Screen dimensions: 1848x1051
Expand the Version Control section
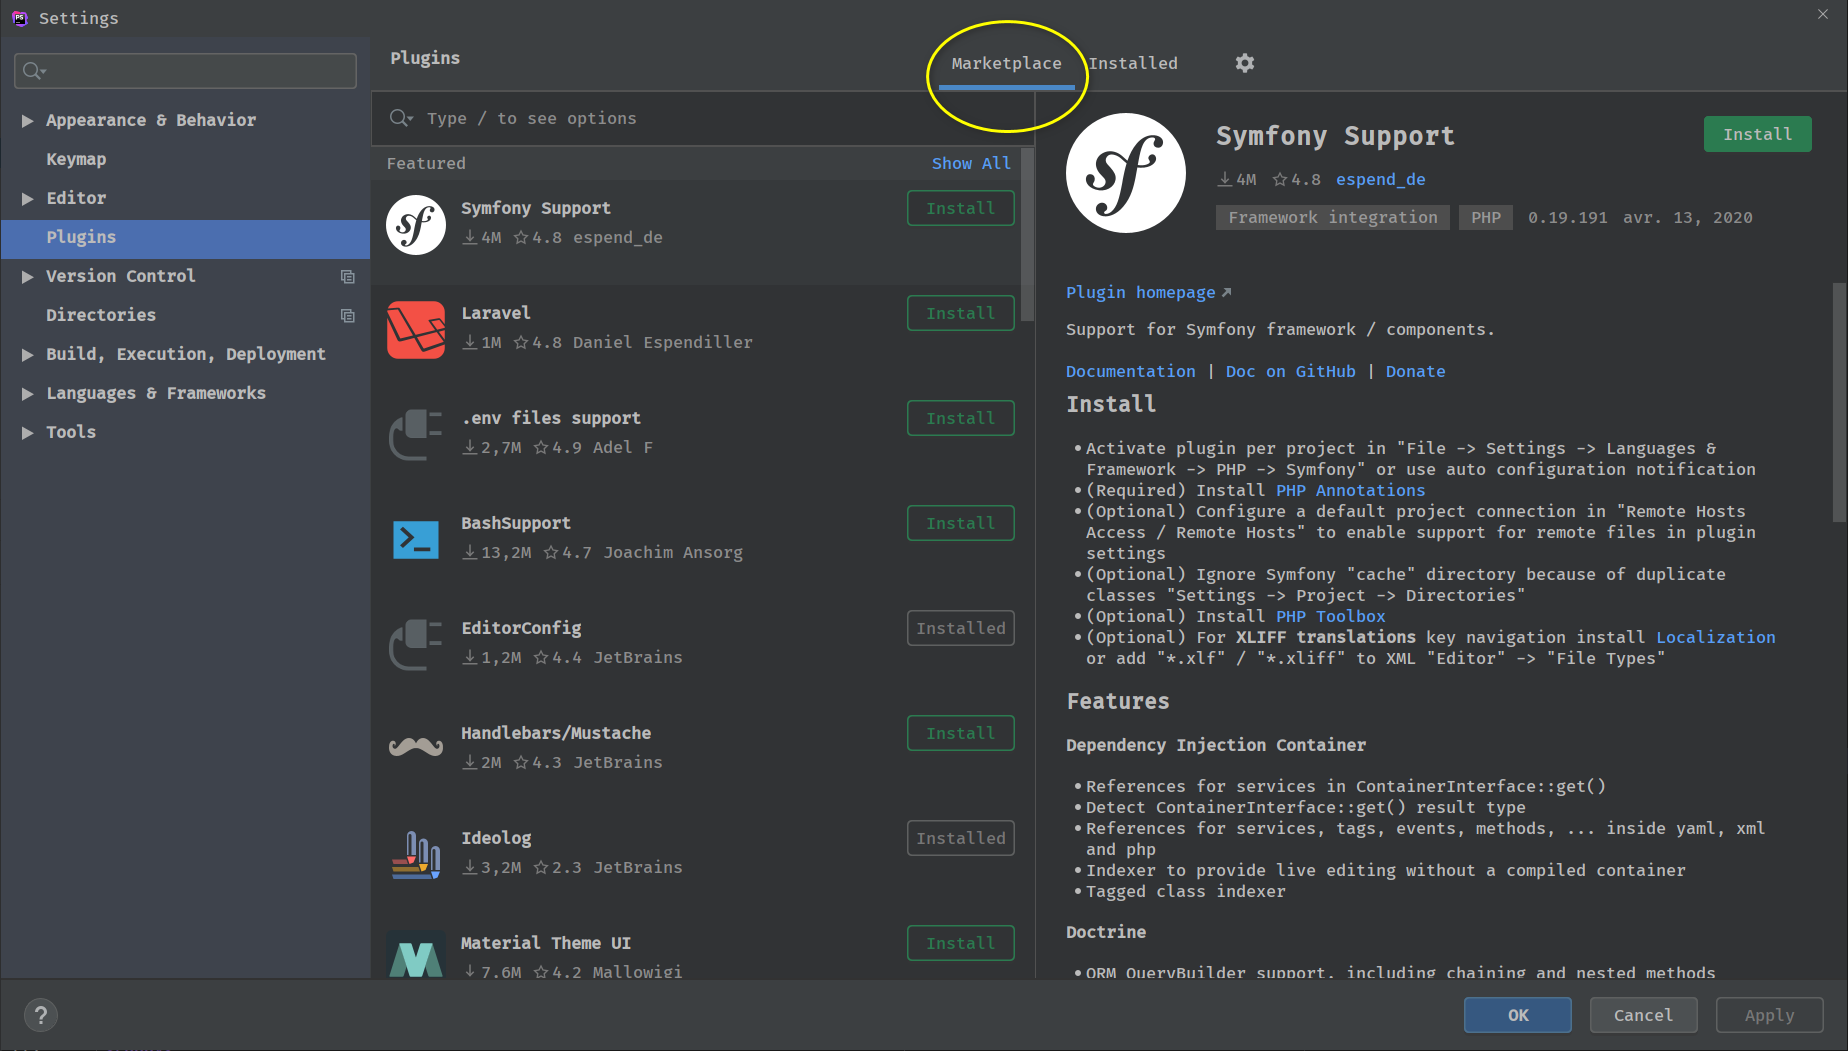click(x=27, y=276)
